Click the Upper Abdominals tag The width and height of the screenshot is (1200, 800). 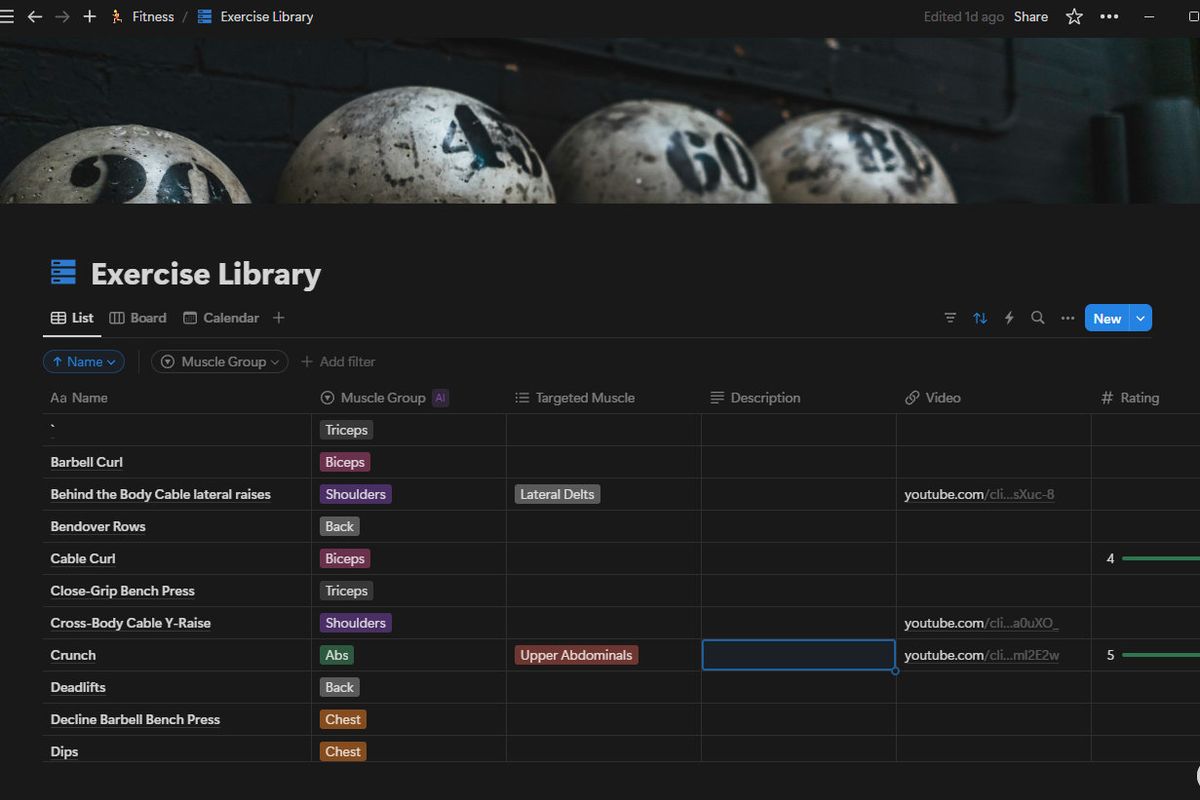pos(576,655)
